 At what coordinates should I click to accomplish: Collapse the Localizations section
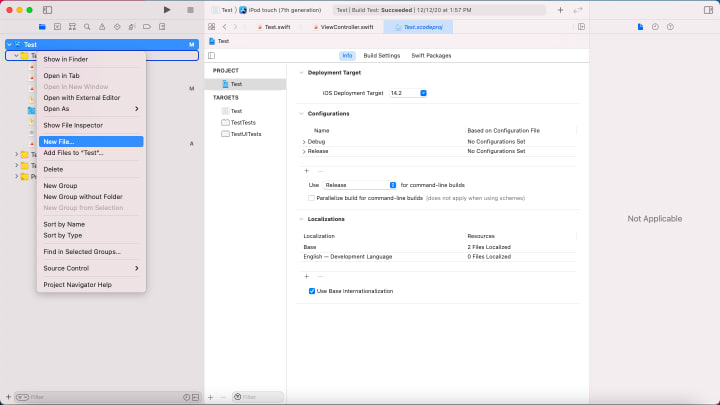tap(301, 219)
